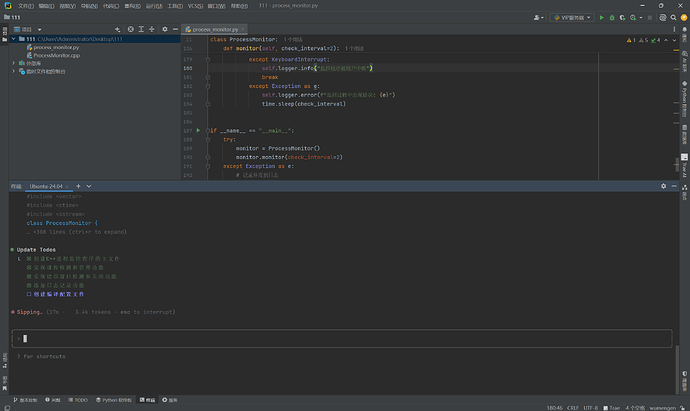690x411 pixels.
Task: Click the '+388 lines (ctrl+r to expand)' text
Action: (x=80, y=232)
